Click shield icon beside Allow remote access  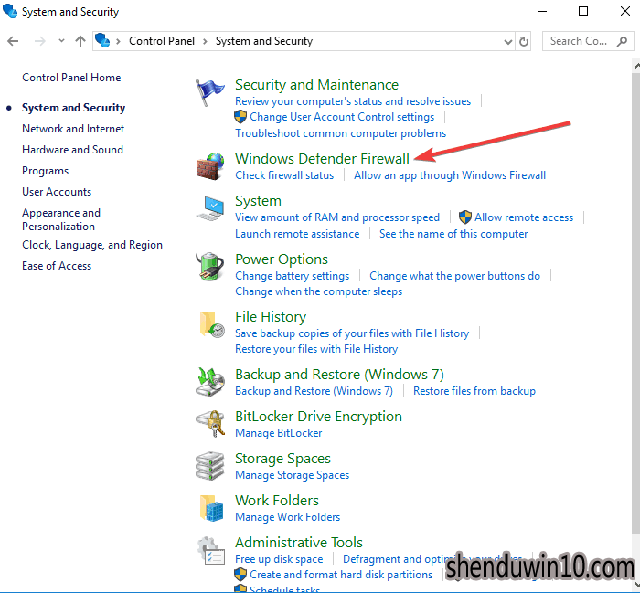pyautogui.click(x=465, y=217)
